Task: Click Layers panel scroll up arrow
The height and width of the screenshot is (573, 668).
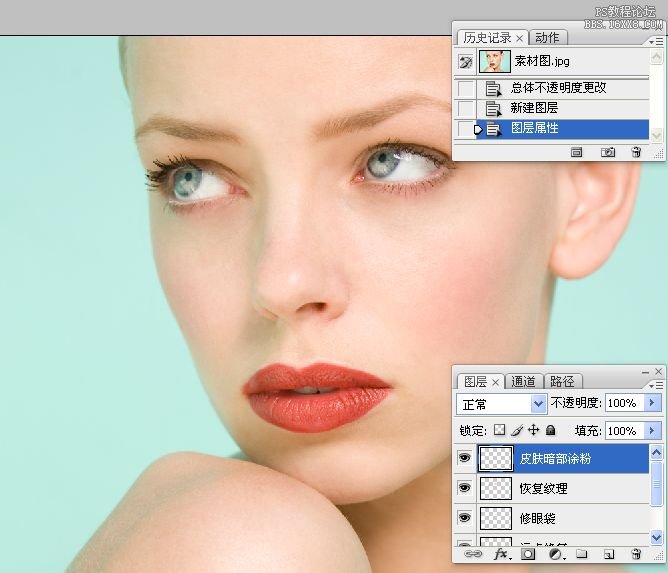Action: coord(656,452)
